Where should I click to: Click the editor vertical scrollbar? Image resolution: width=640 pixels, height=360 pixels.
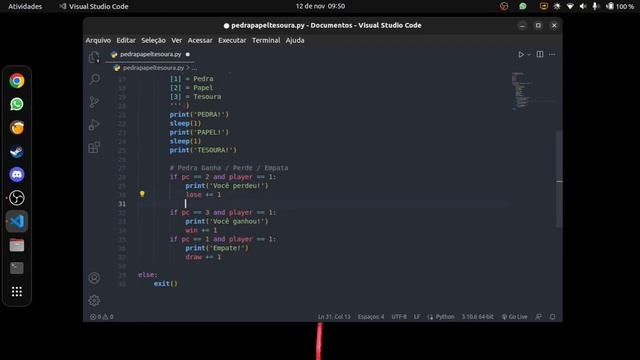[559, 180]
